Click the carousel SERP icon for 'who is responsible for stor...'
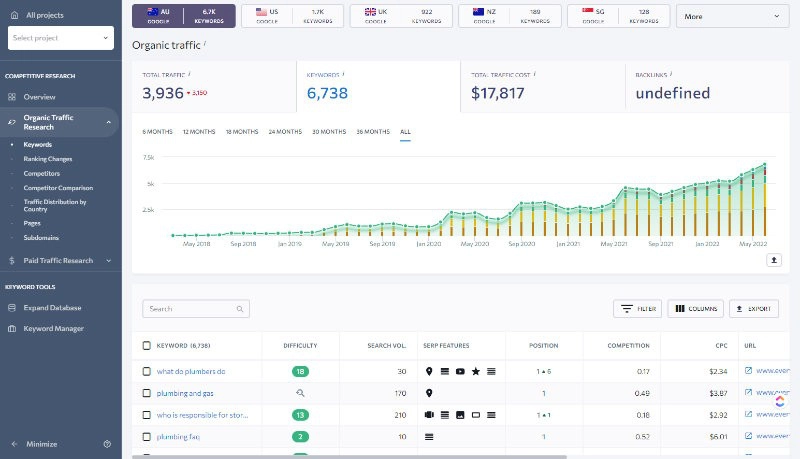This screenshot has width=800, height=459. 429,415
